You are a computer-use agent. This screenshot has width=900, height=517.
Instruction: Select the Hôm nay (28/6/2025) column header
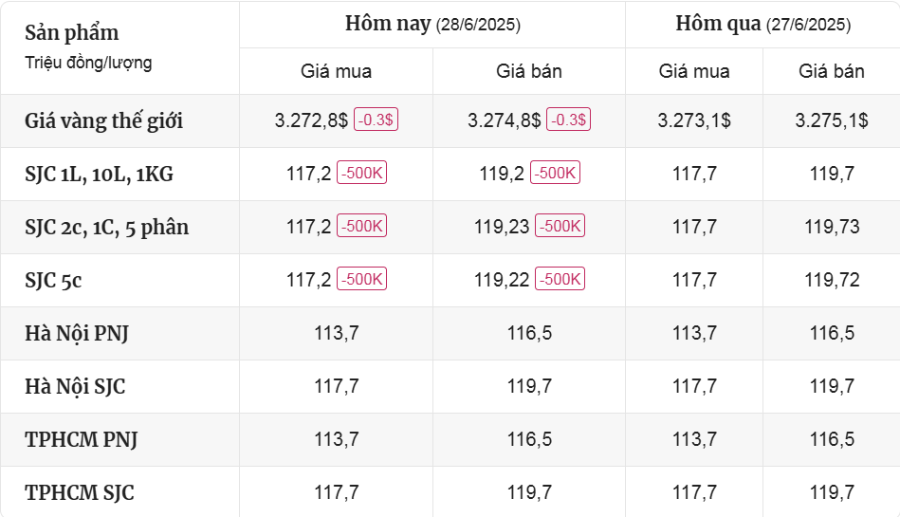click(432, 24)
